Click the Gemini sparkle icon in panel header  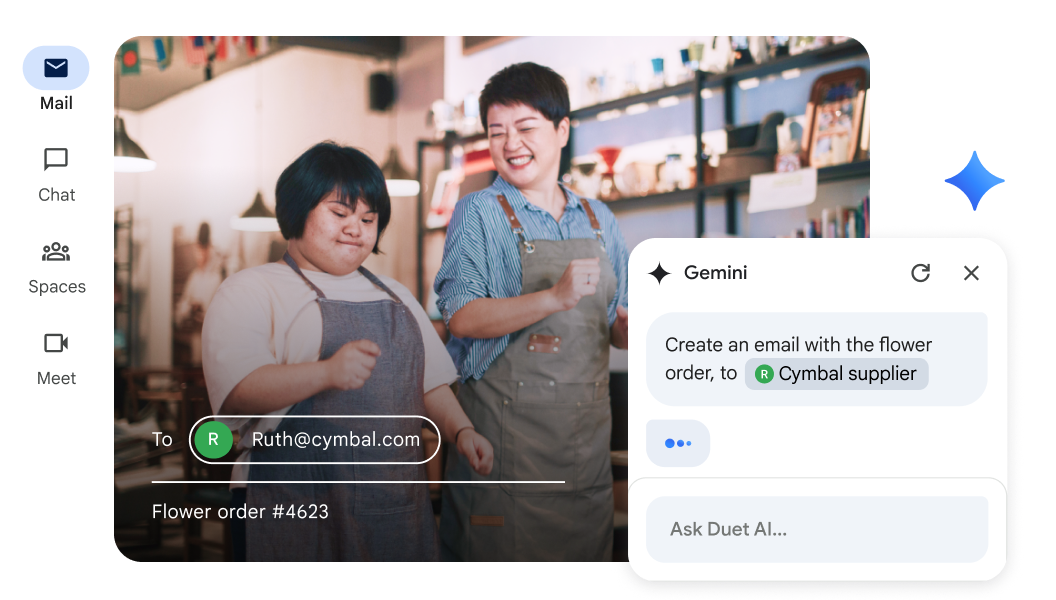[x=659, y=273]
